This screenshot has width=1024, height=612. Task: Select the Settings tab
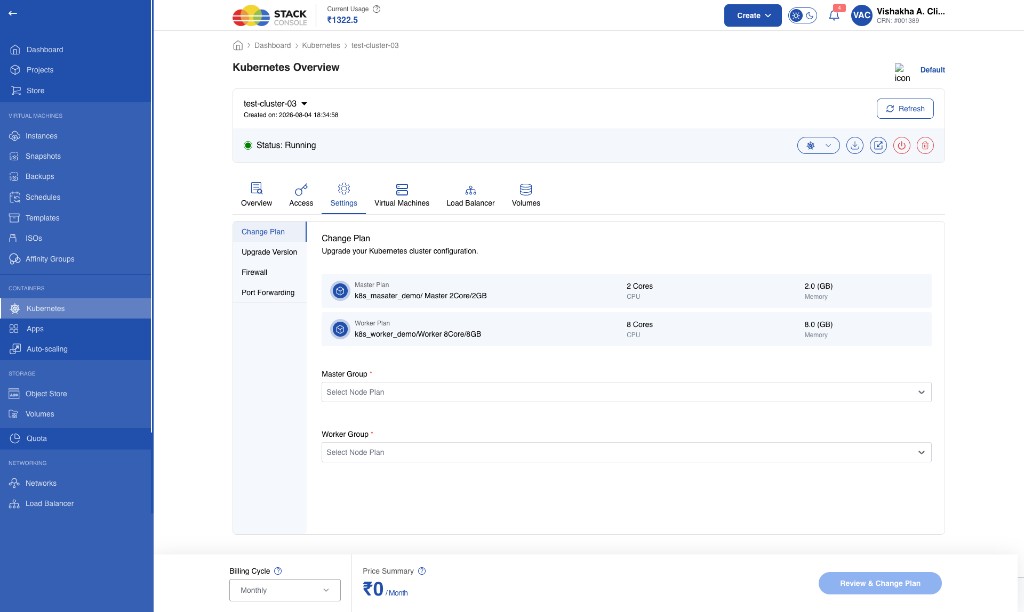[x=344, y=195]
